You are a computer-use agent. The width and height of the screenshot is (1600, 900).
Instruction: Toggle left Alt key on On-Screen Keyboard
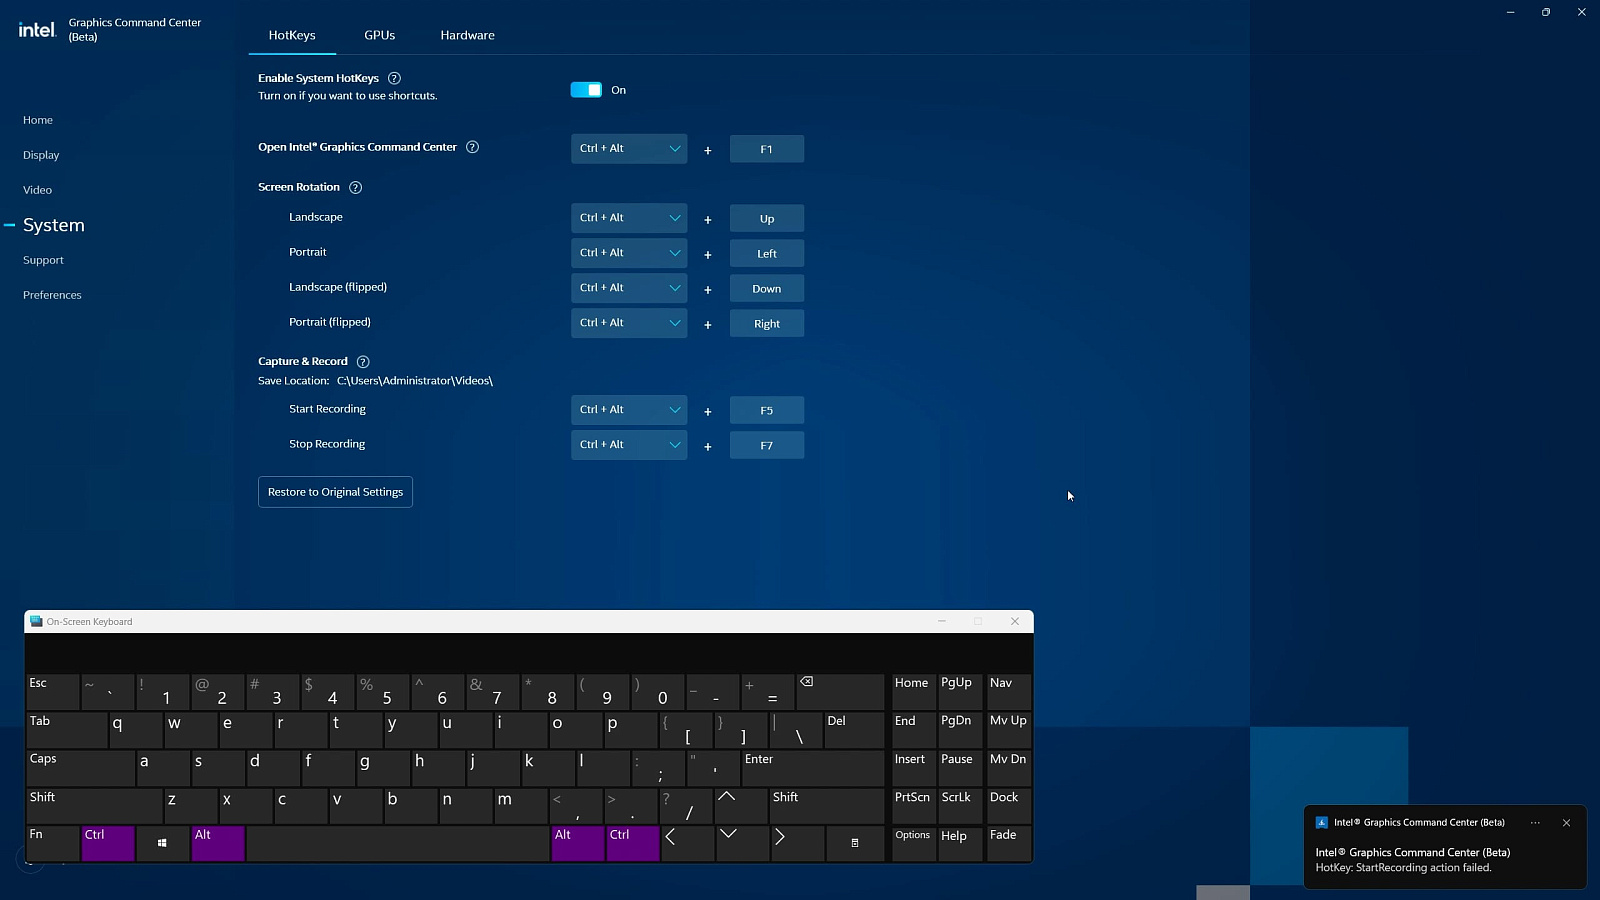(218, 843)
